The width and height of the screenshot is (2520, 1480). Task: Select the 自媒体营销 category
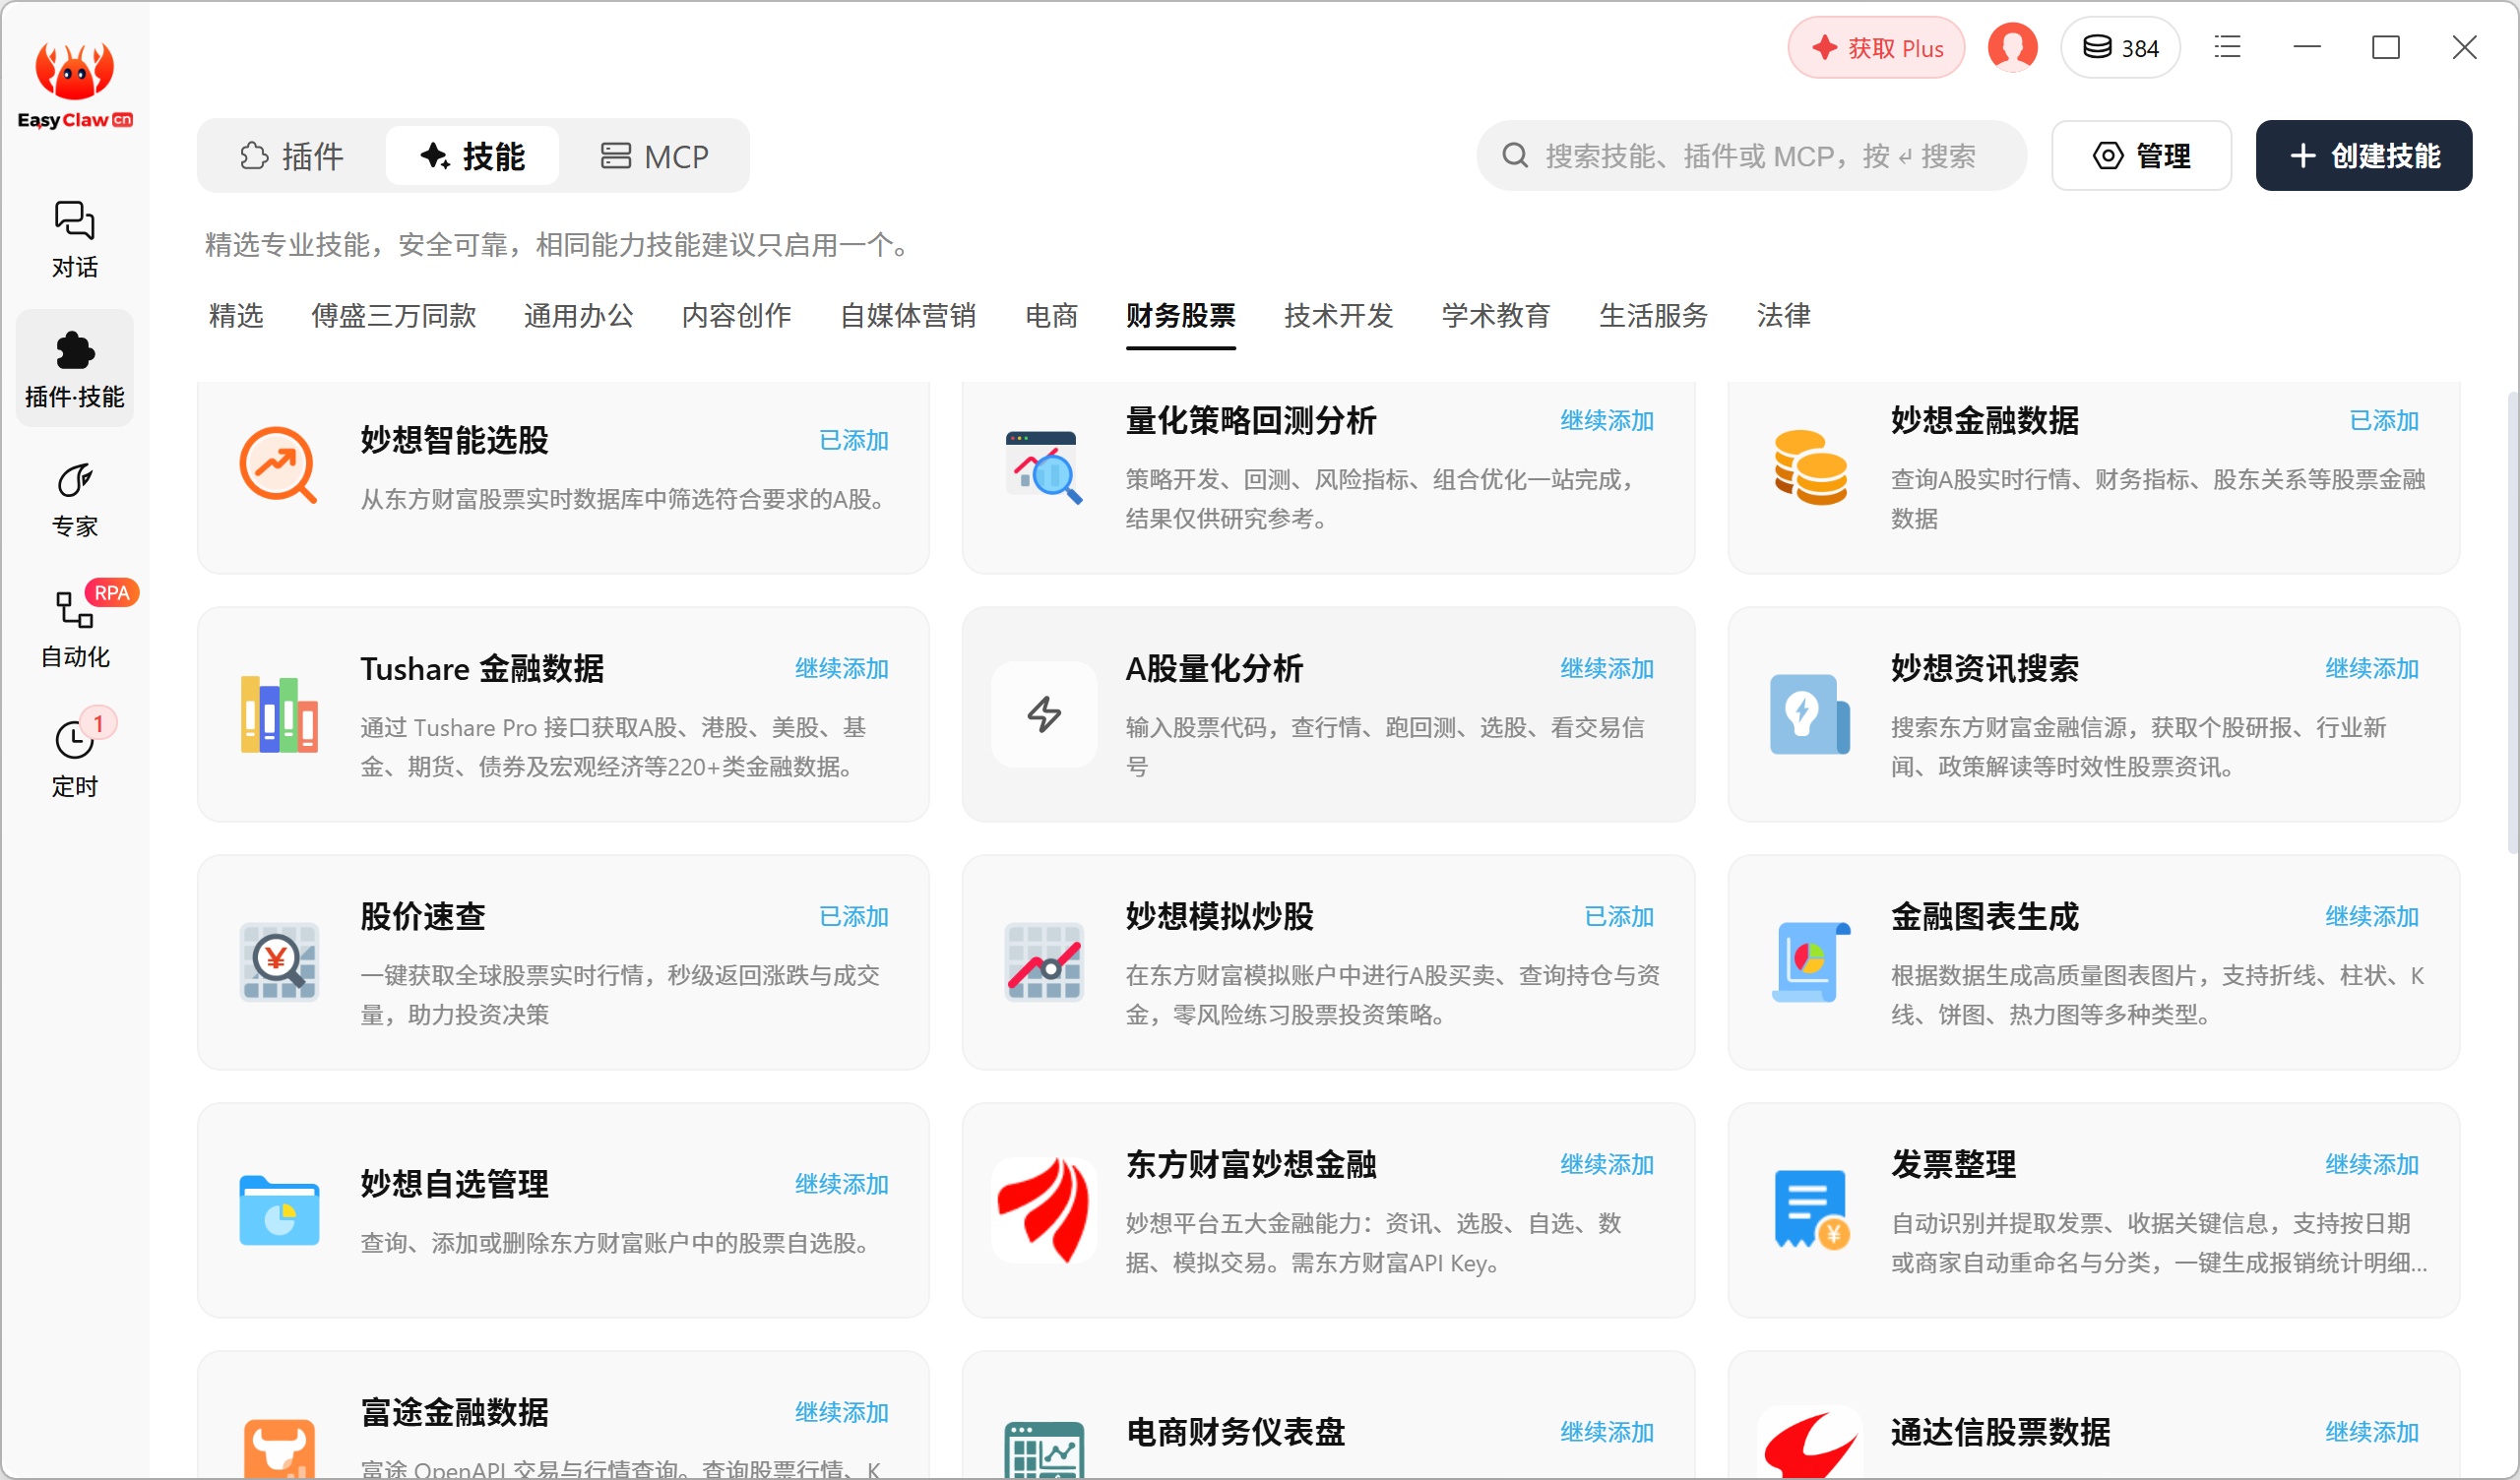click(908, 316)
